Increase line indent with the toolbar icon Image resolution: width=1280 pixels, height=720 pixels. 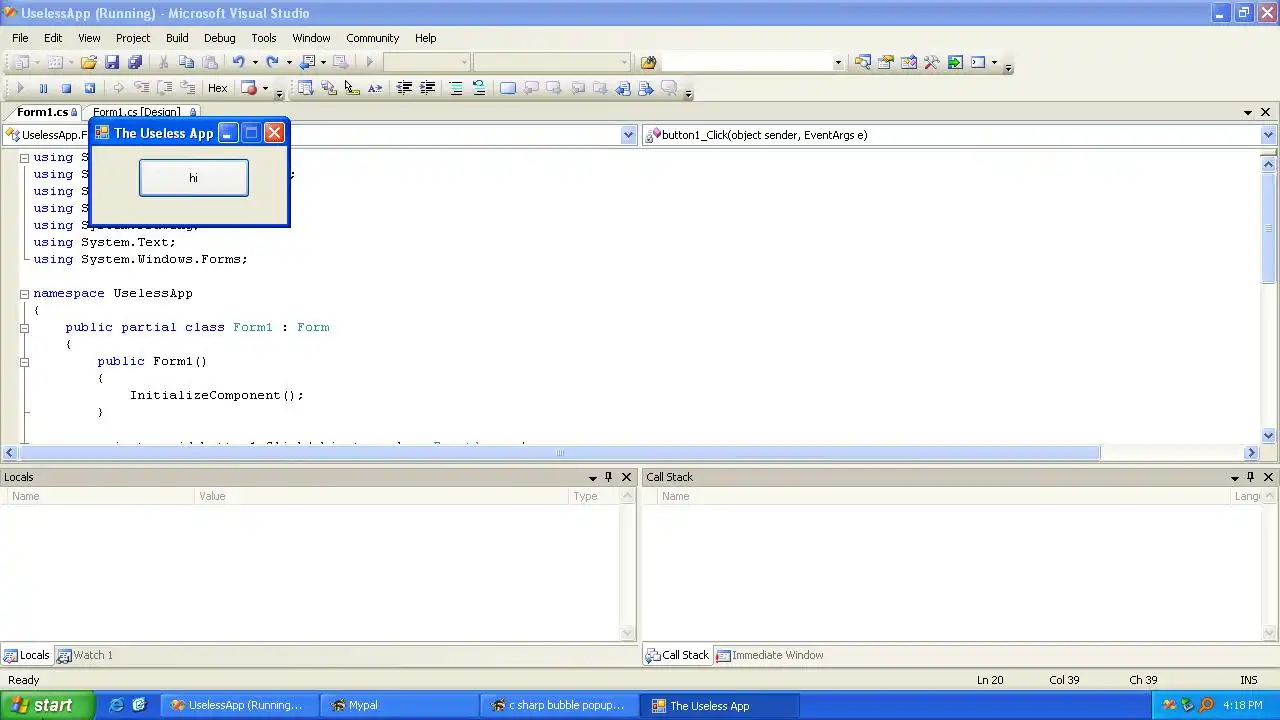(427, 88)
